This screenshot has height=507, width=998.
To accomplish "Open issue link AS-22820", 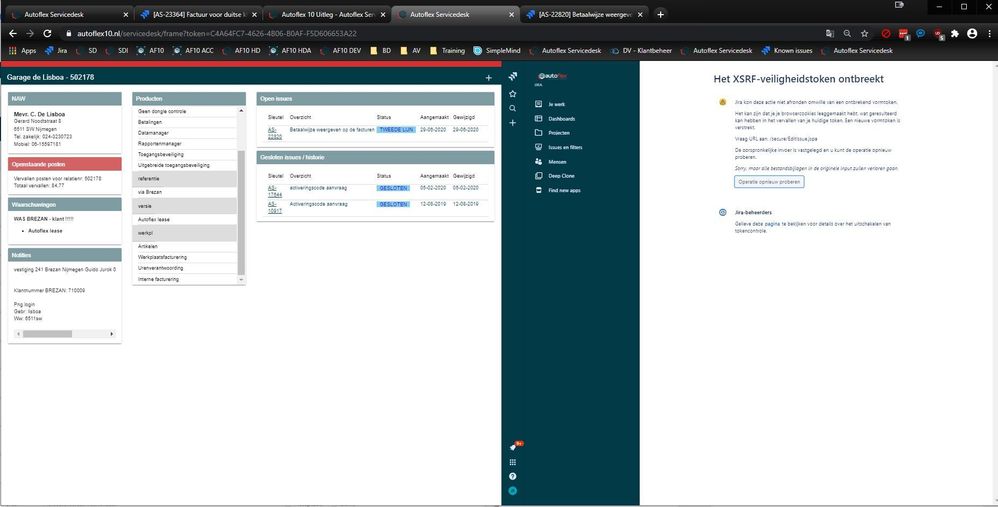I will [274, 133].
